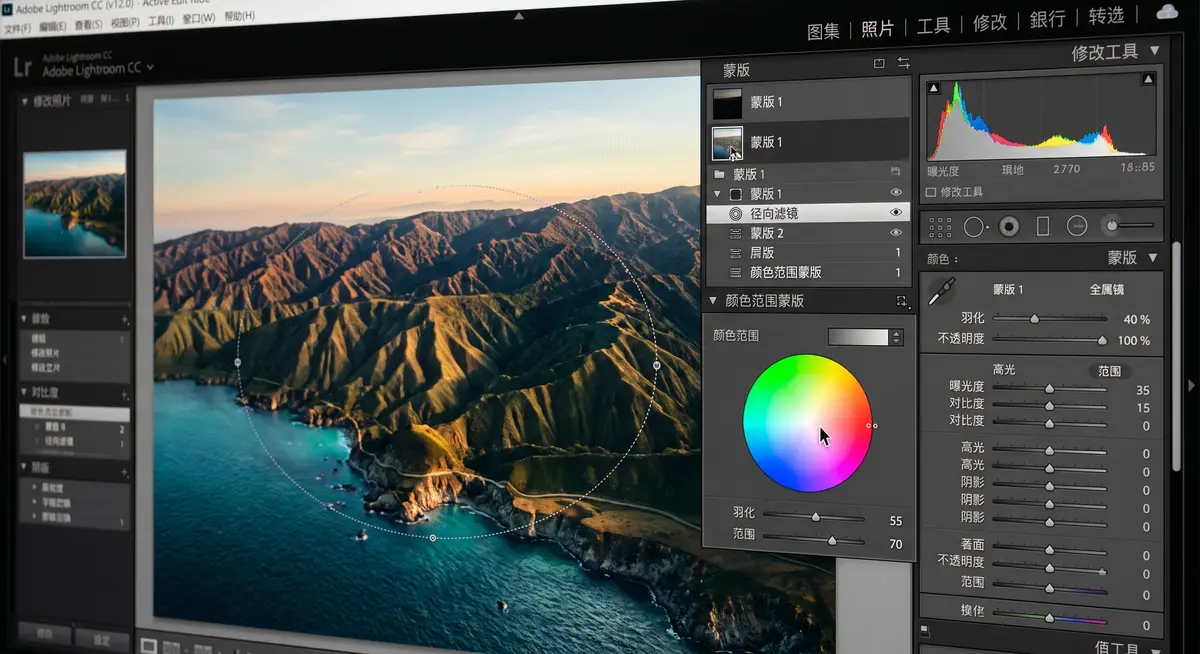Select the second 蒙版 1 thumbnail with landscape
1200x654 pixels.
coord(727,142)
